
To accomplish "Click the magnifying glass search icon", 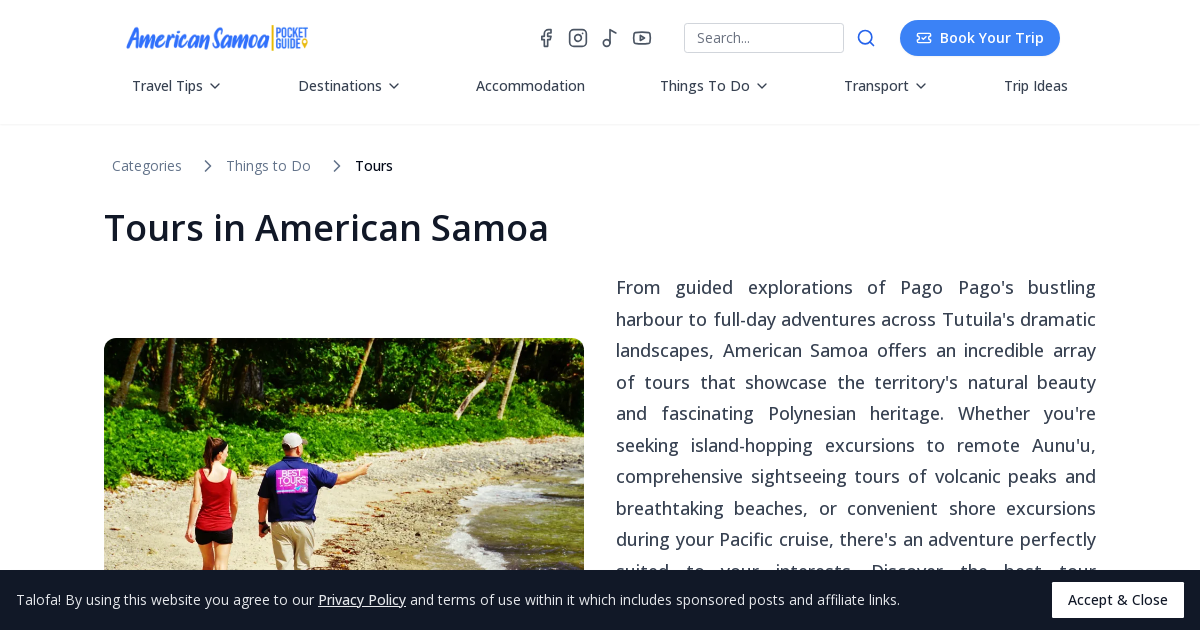I will (x=866, y=38).
